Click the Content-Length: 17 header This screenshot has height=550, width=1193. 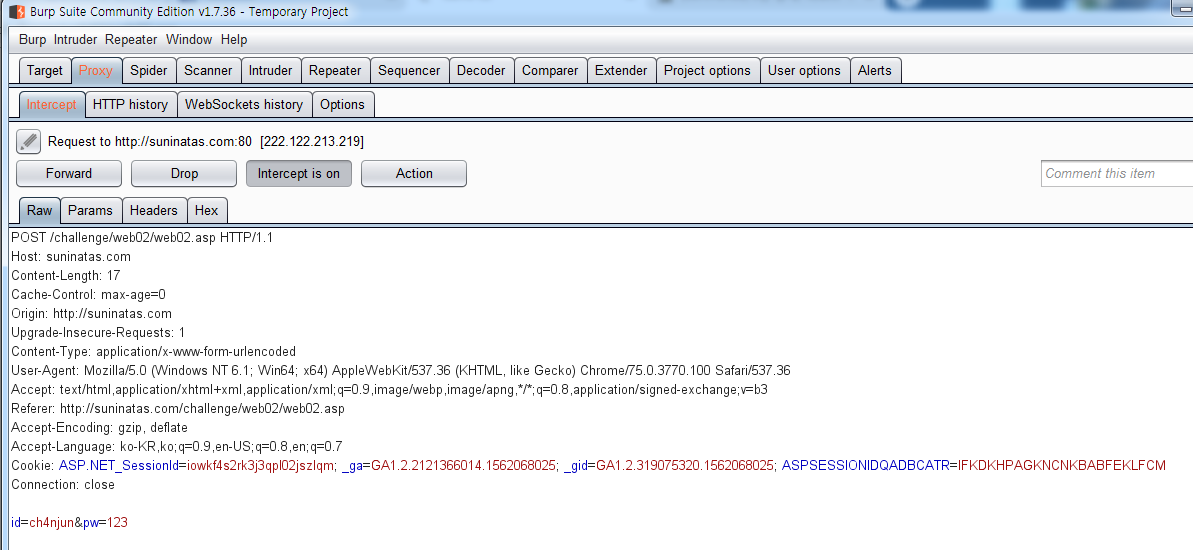tap(65, 275)
